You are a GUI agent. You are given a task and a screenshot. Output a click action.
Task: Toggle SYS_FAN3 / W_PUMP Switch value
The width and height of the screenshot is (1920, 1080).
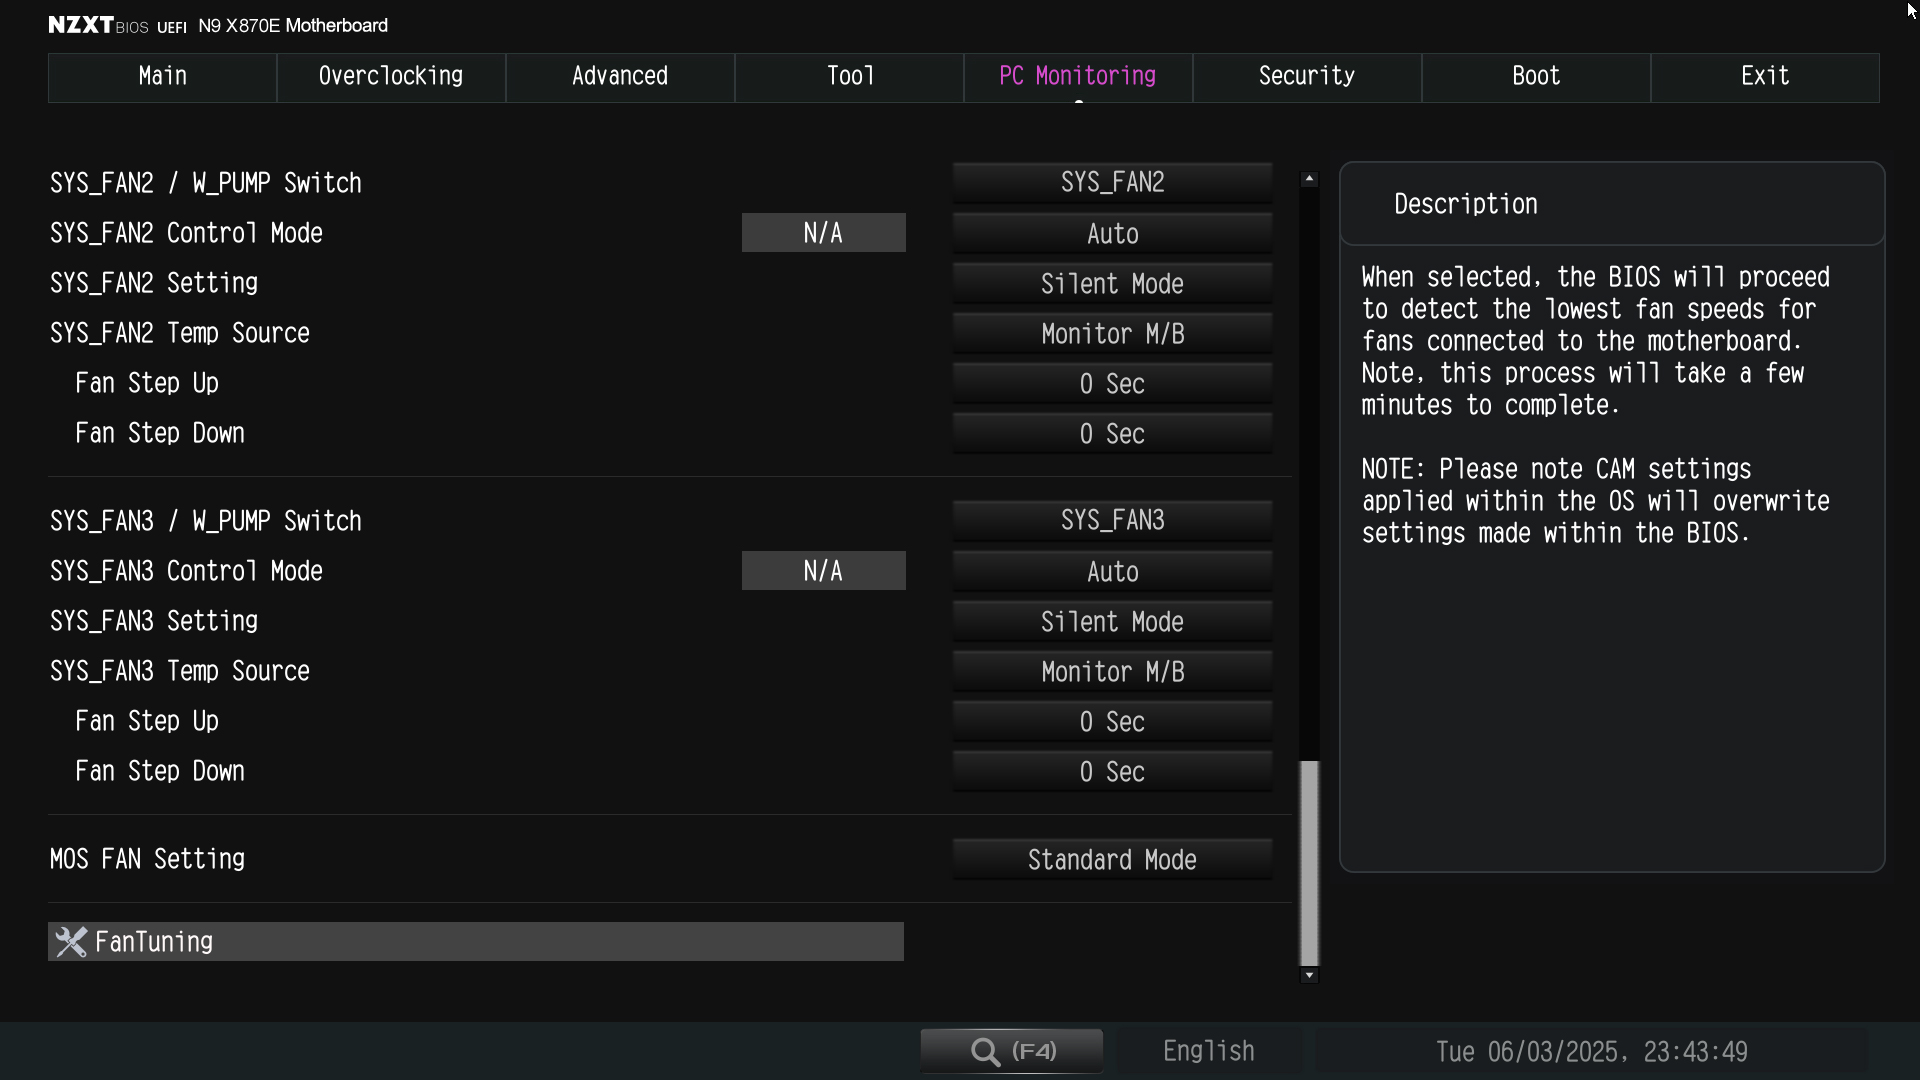pos(1112,521)
